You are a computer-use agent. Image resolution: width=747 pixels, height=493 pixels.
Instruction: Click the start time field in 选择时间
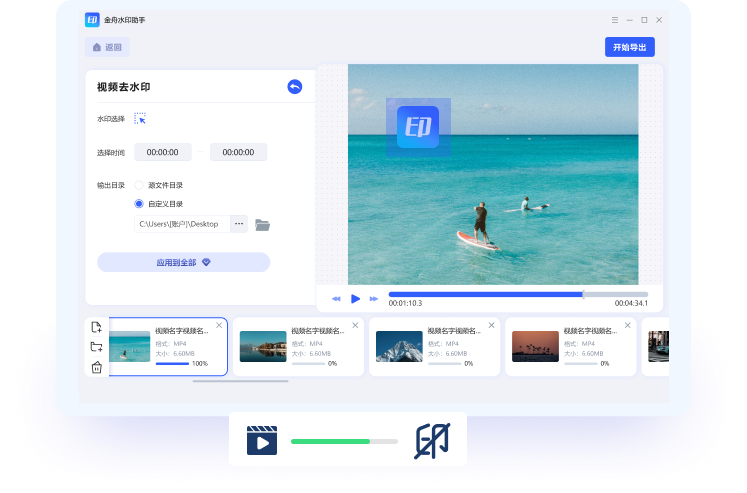162,152
